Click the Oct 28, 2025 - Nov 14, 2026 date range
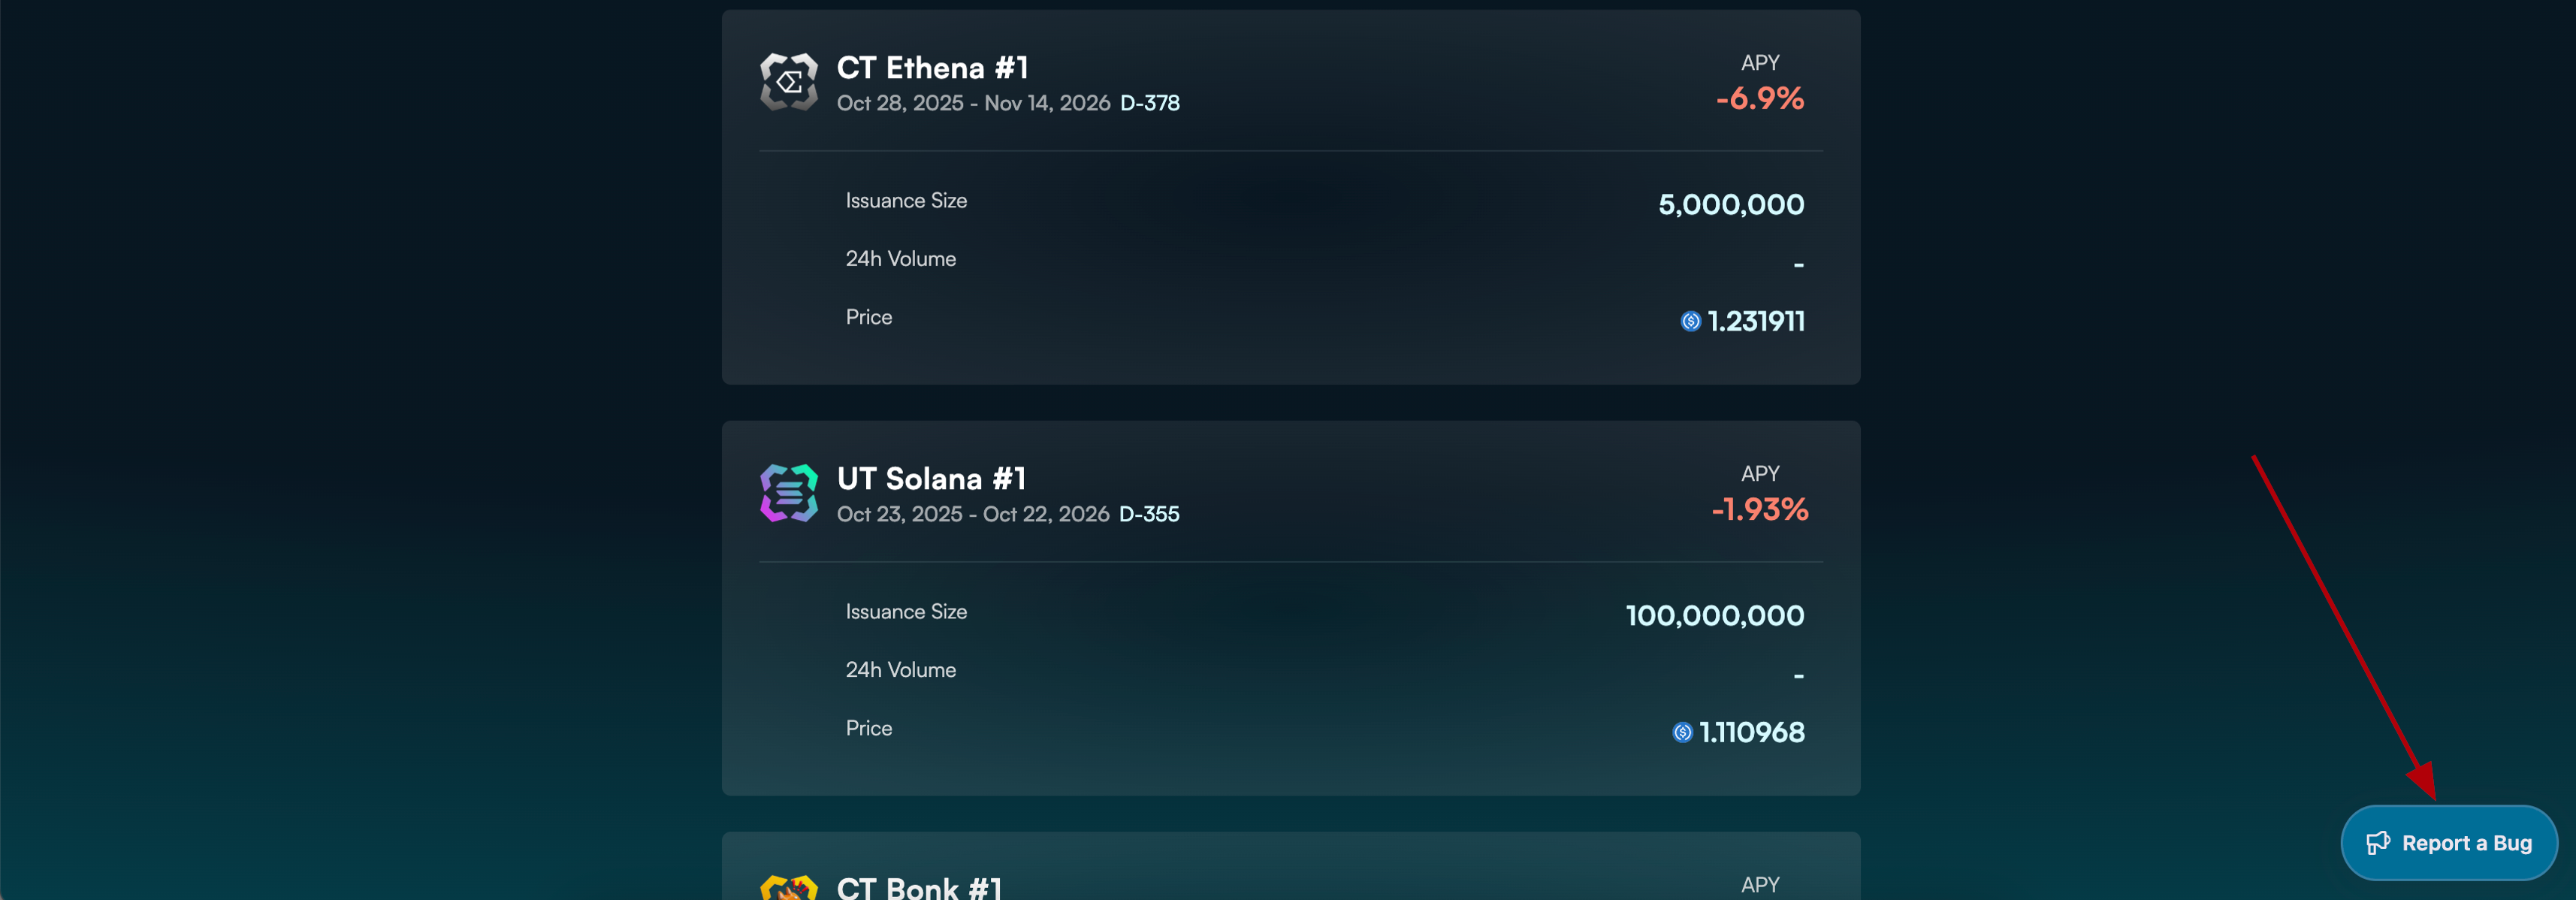 pyautogui.click(x=973, y=103)
